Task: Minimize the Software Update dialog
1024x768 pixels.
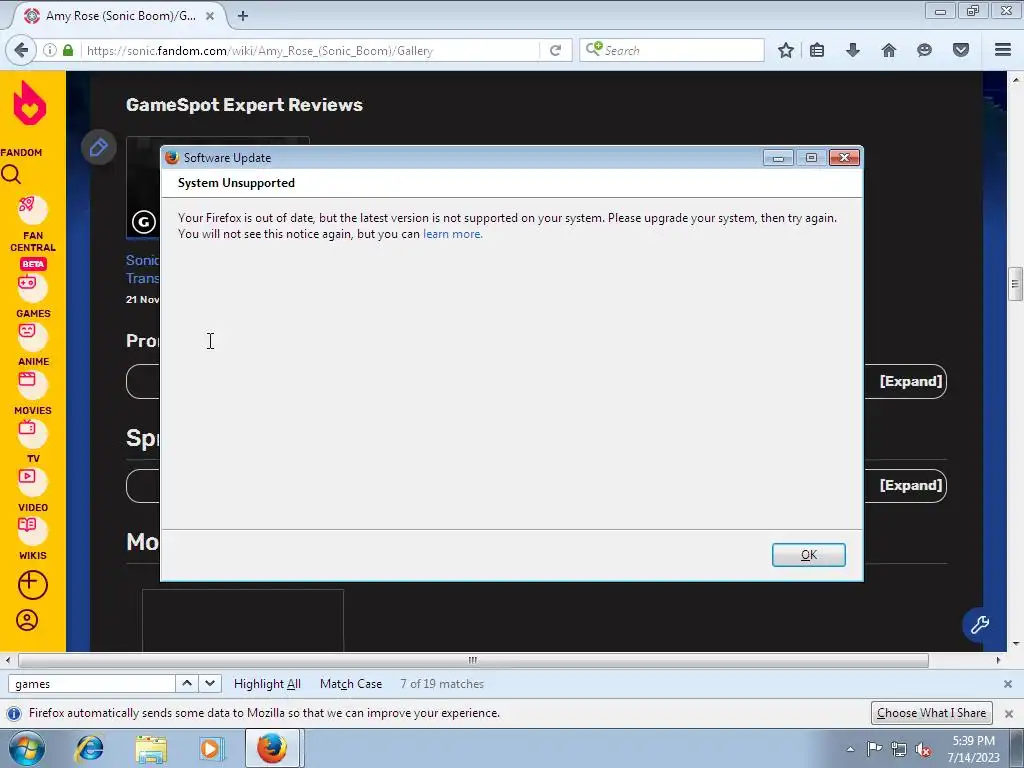Action: (778, 157)
